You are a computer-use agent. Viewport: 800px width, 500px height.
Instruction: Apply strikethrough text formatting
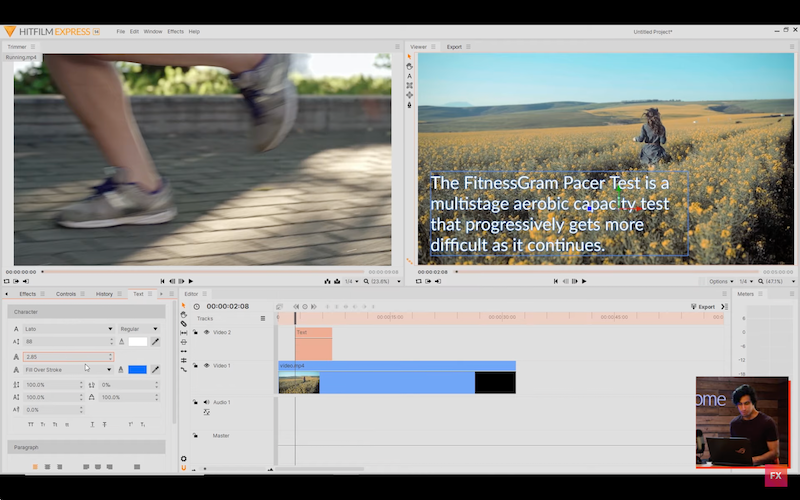(x=105, y=424)
